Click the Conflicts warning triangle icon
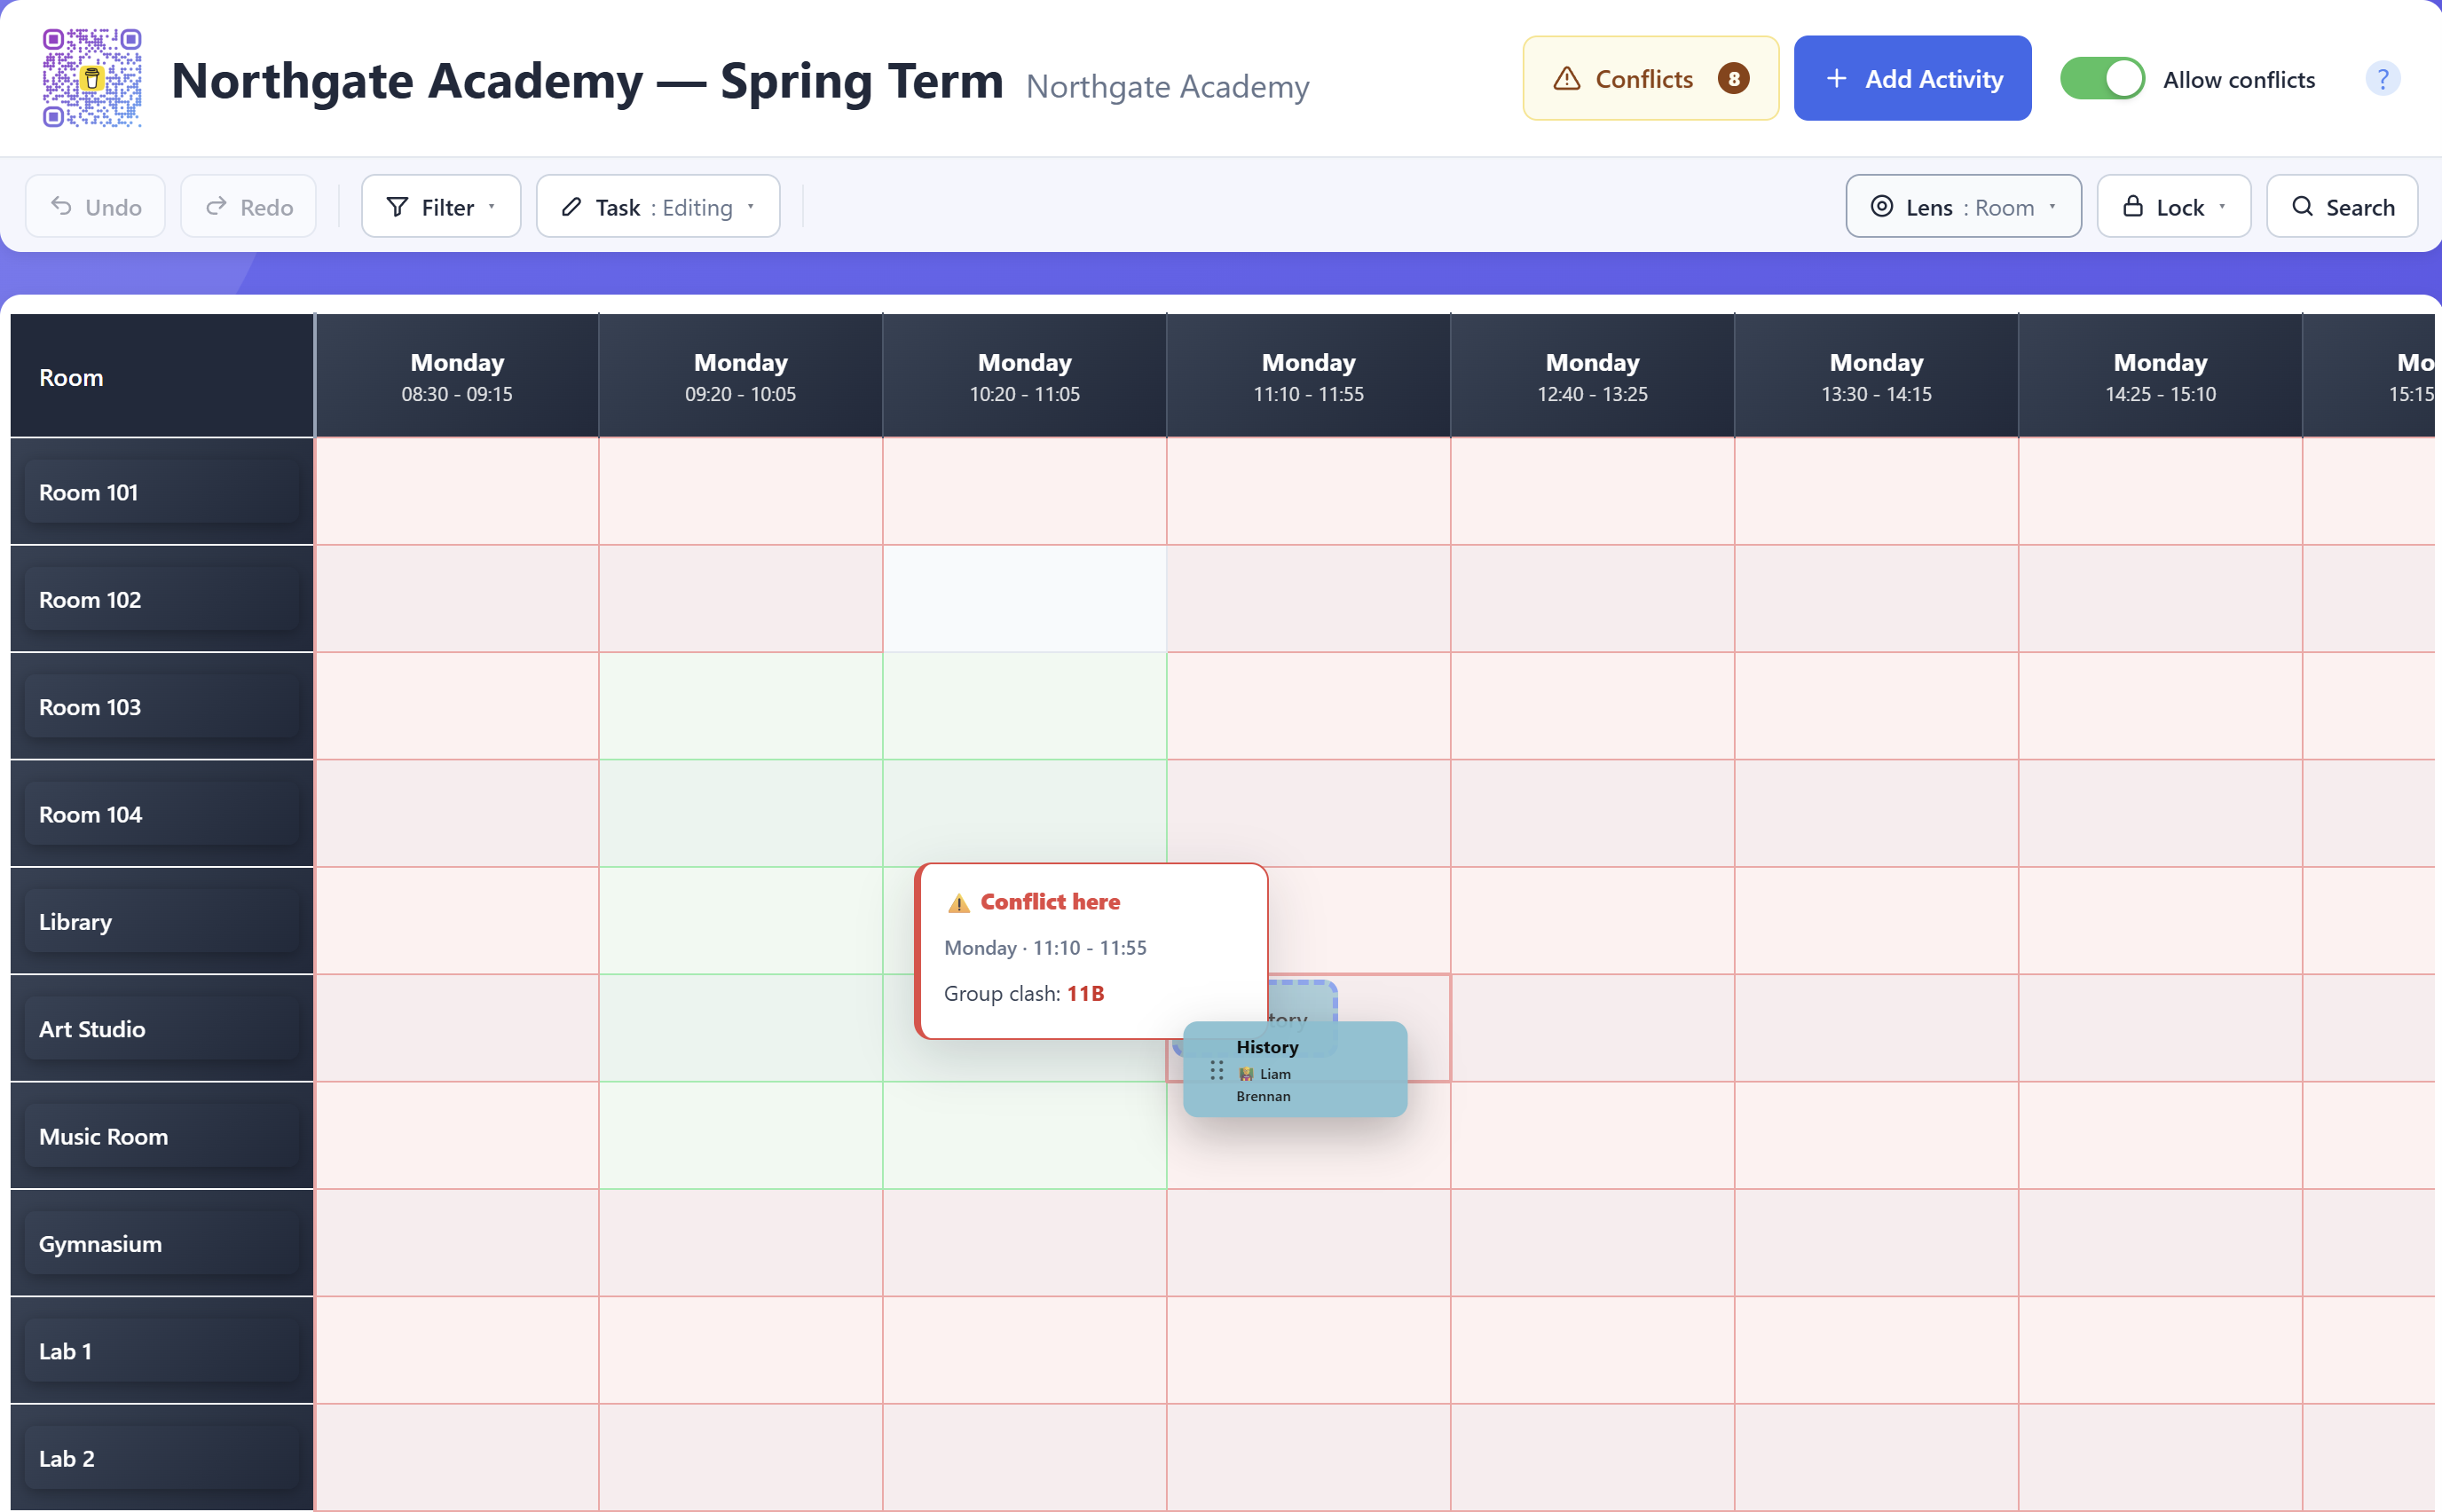 [x=1566, y=79]
